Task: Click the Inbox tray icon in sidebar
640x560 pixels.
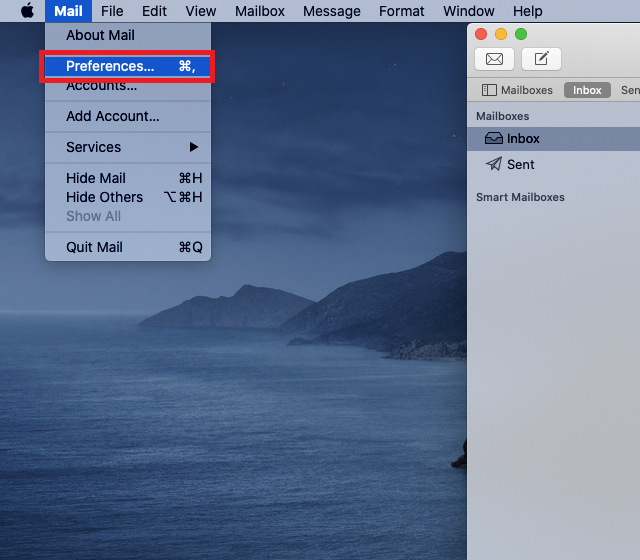Action: tap(493, 138)
